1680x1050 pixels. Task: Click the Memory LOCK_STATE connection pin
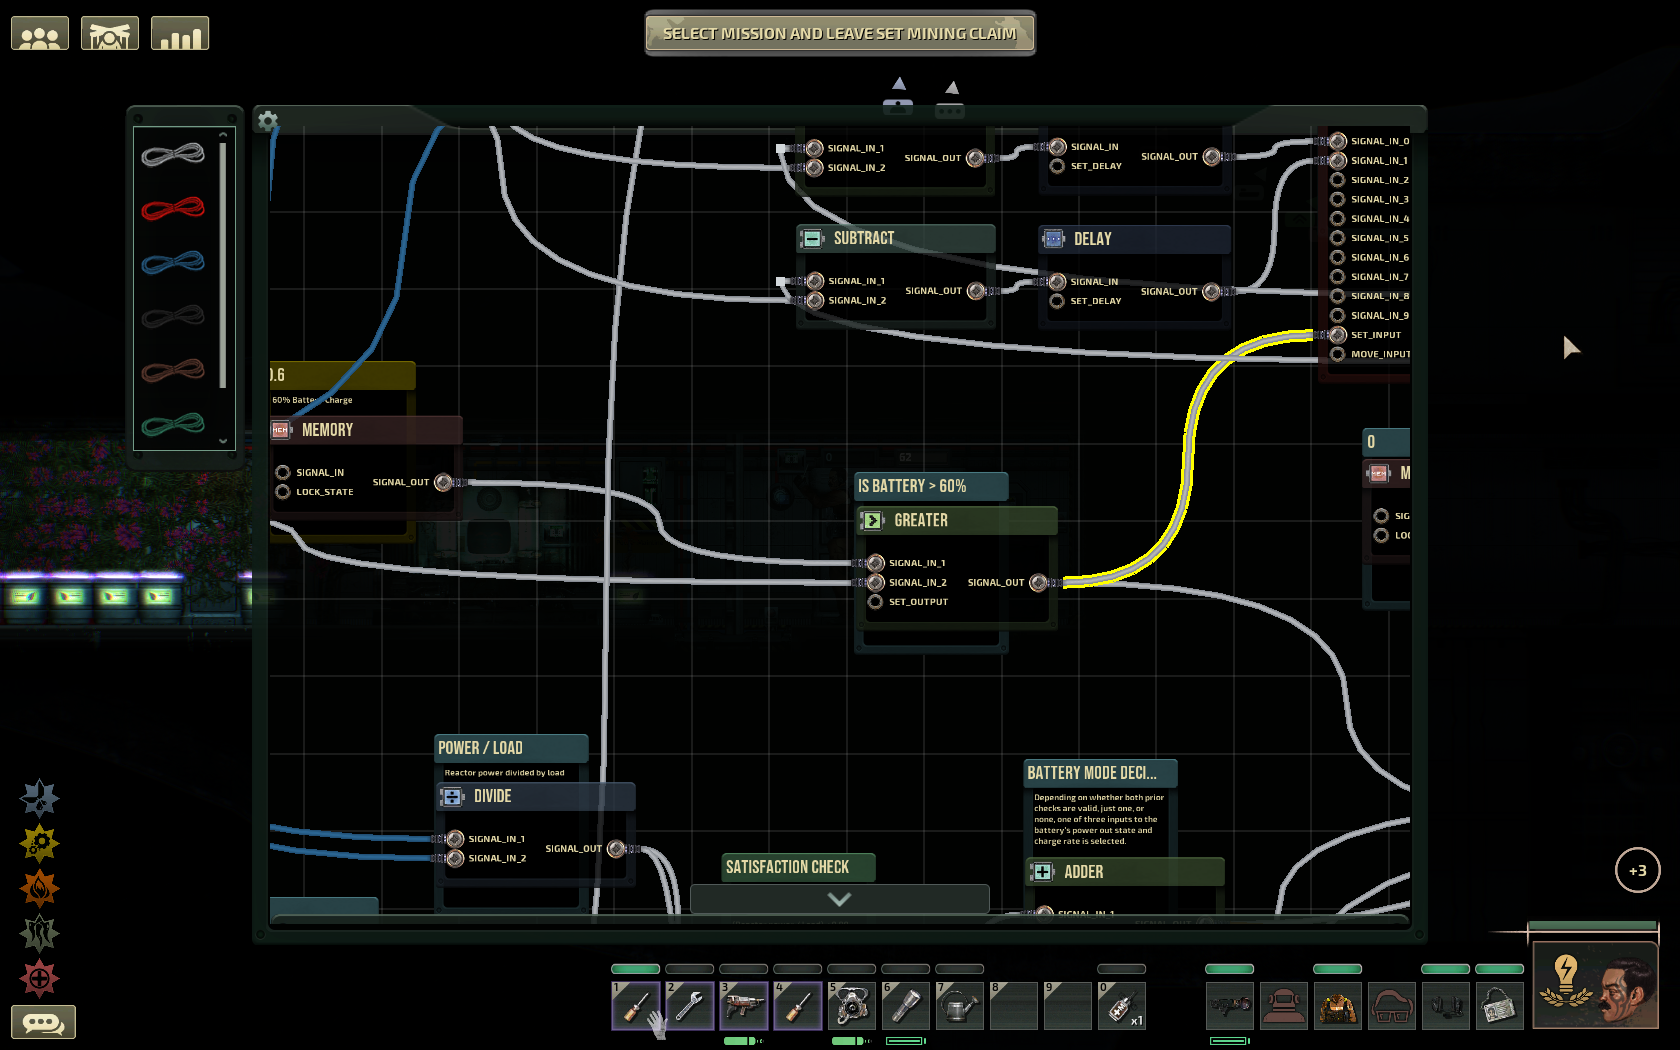283,492
